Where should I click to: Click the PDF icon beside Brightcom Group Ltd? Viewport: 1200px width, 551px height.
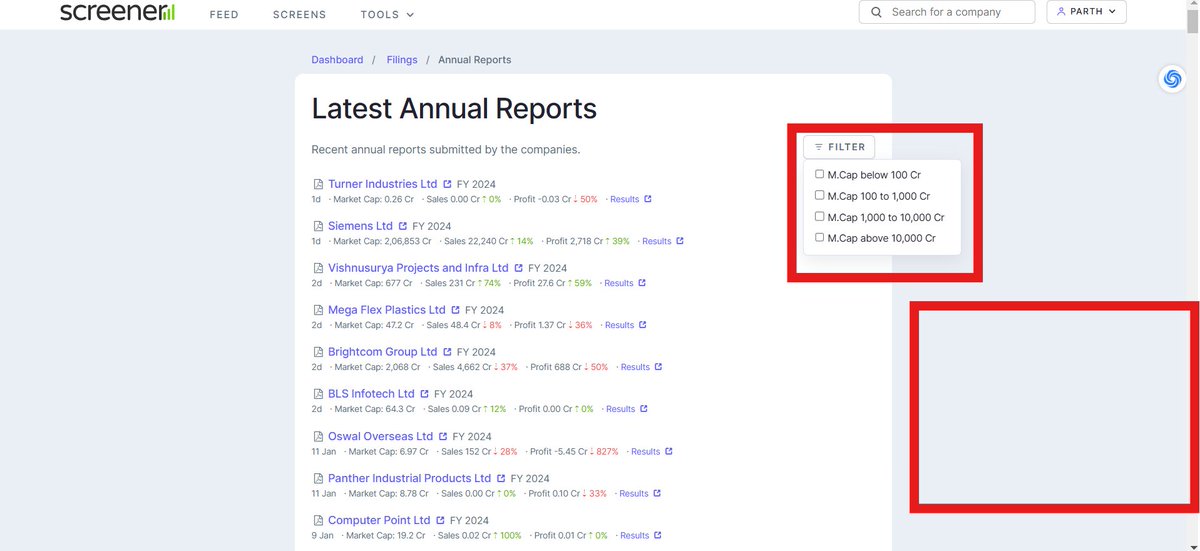click(x=318, y=353)
